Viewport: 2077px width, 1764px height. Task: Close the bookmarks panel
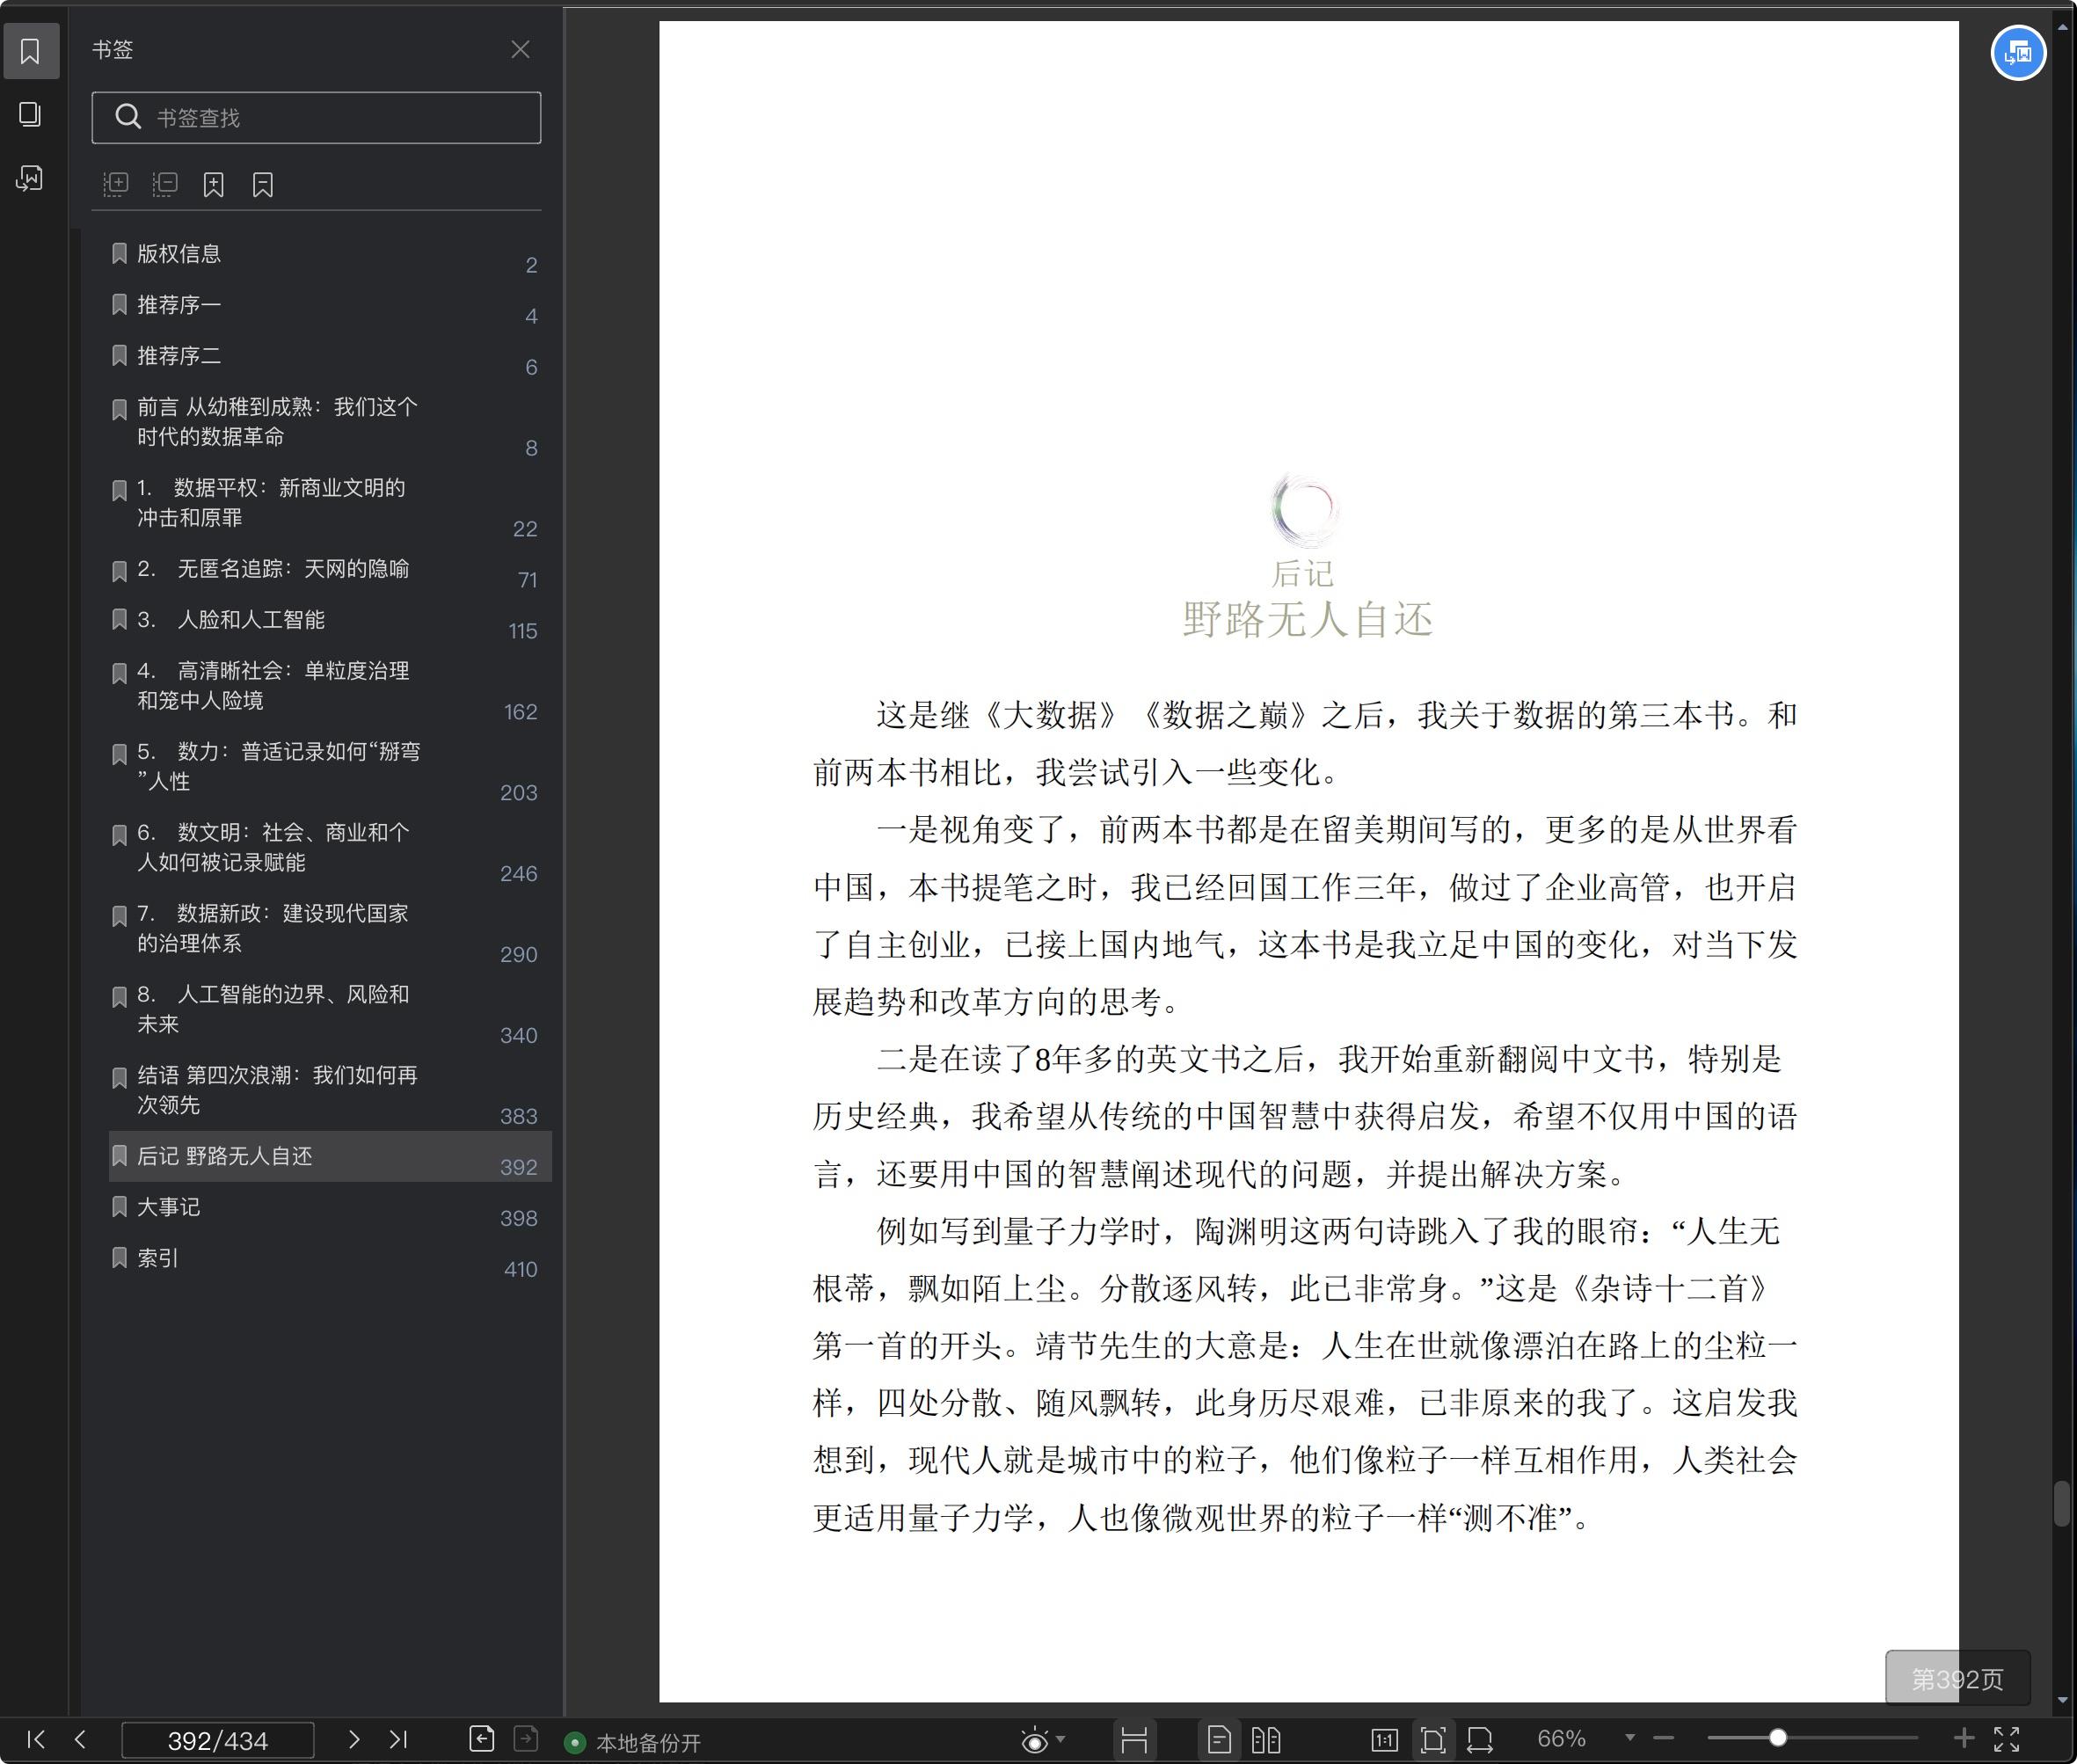coord(520,49)
